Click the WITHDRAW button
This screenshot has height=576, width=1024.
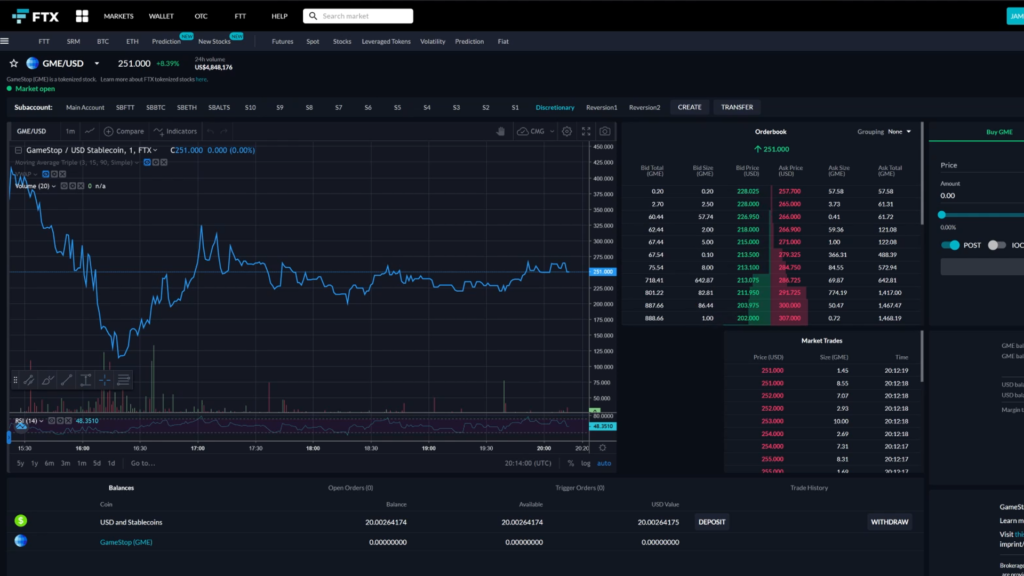tap(889, 522)
